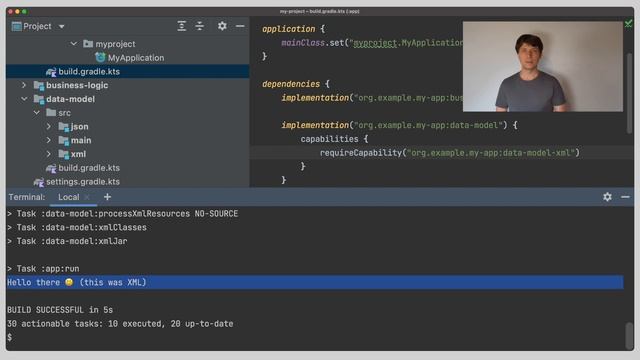Click the 'Task :data-model:xmlJar' line
640x360 pixels.
tap(67, 241)
